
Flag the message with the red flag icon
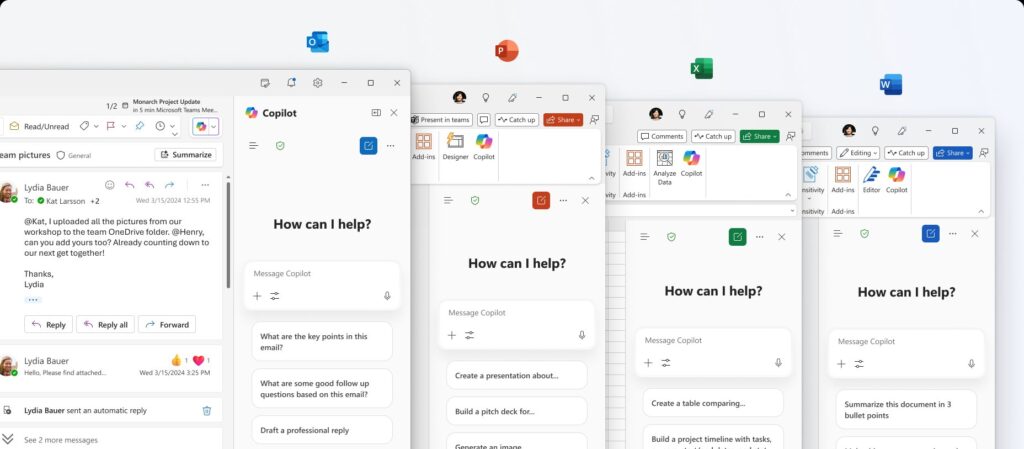pos(111,126)
